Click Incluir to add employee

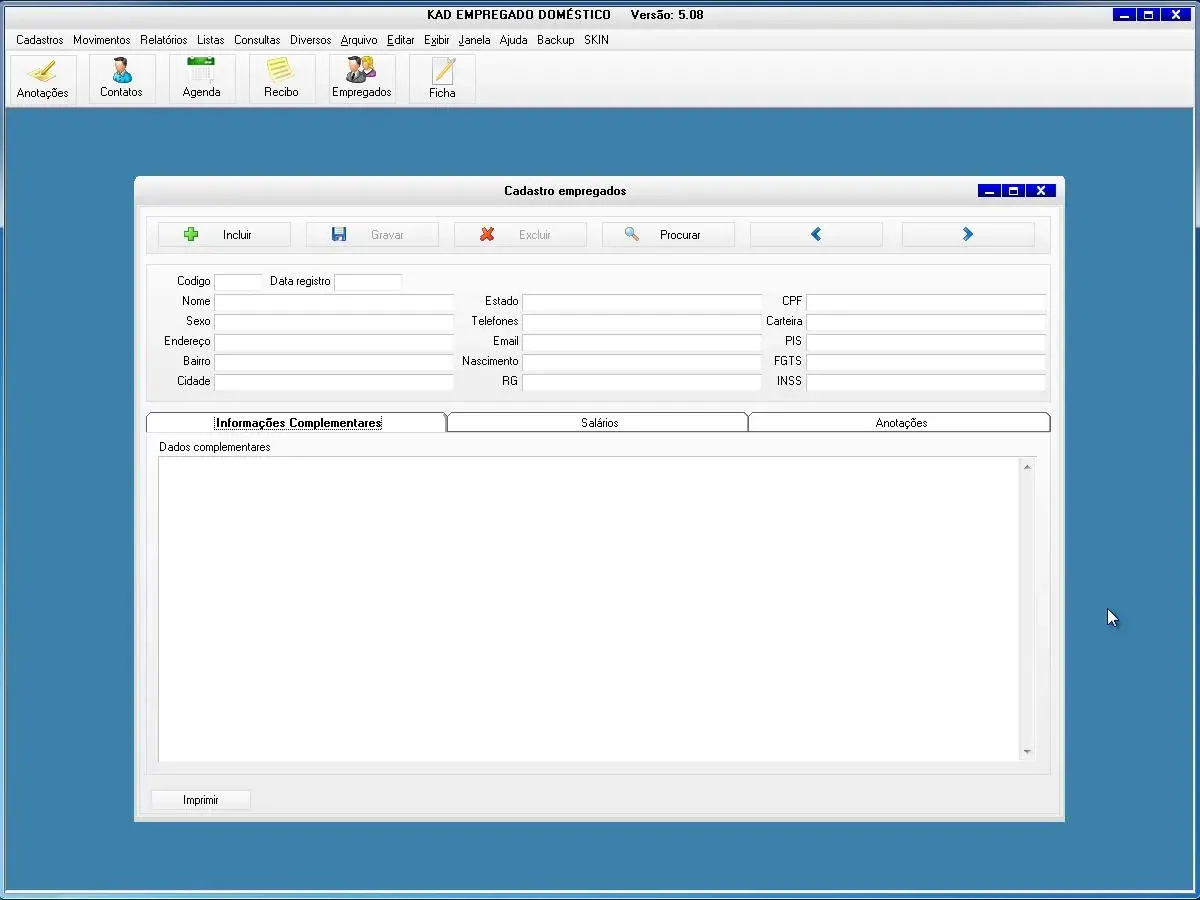click(224, 235)
